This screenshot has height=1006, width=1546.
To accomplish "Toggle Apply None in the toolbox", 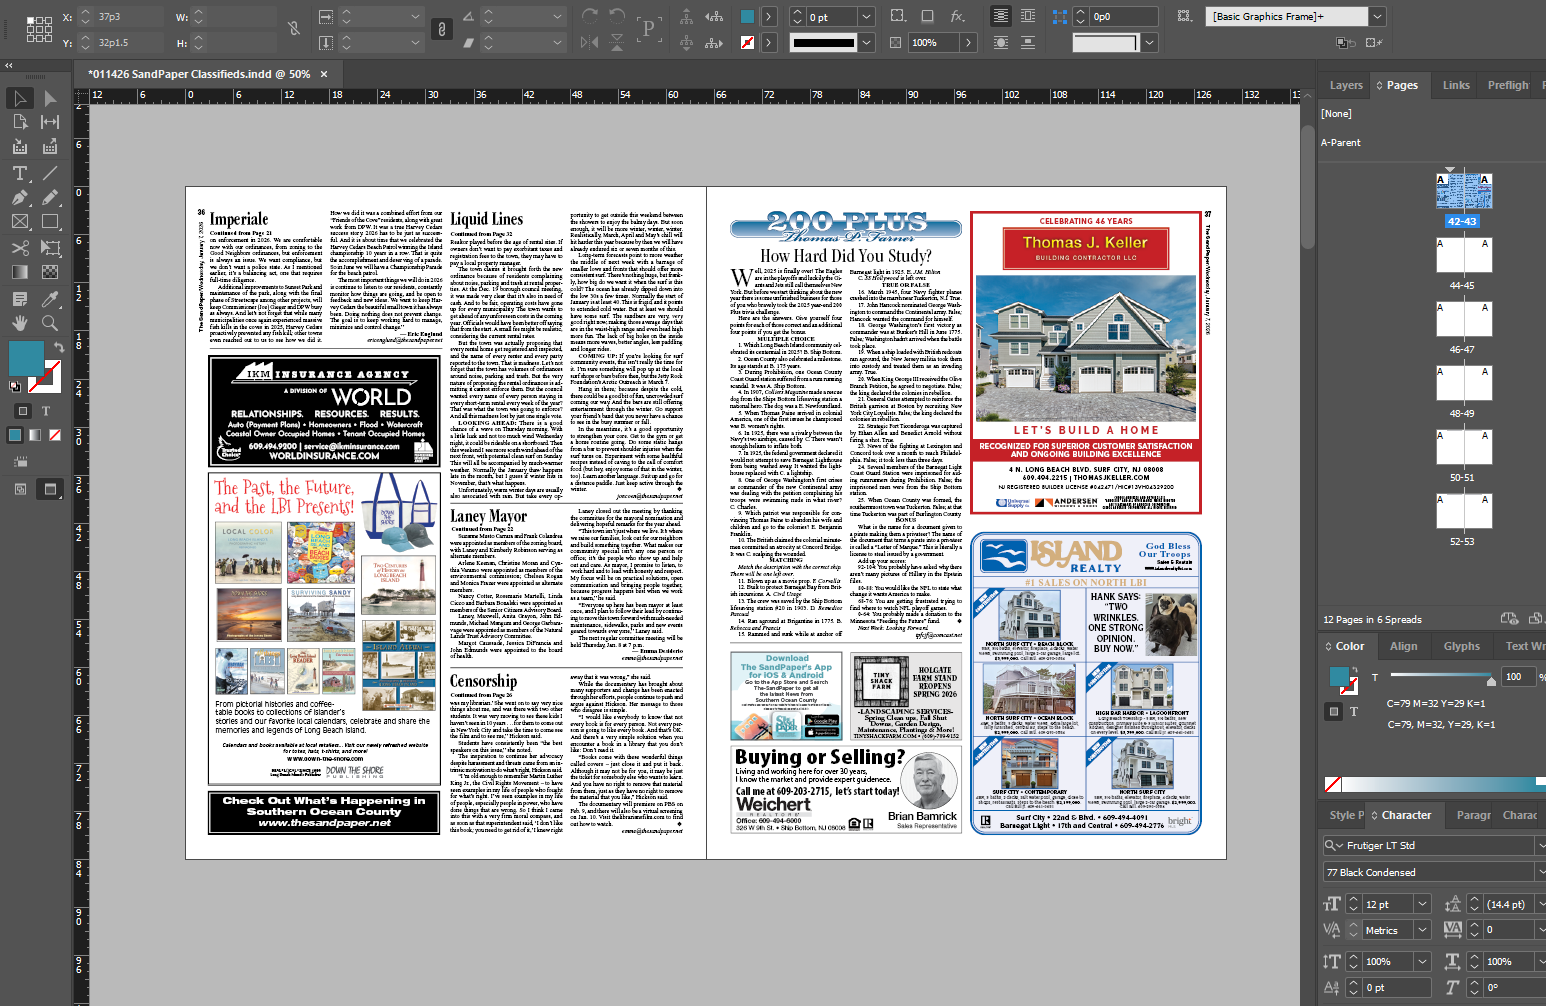I will (55, 435).
